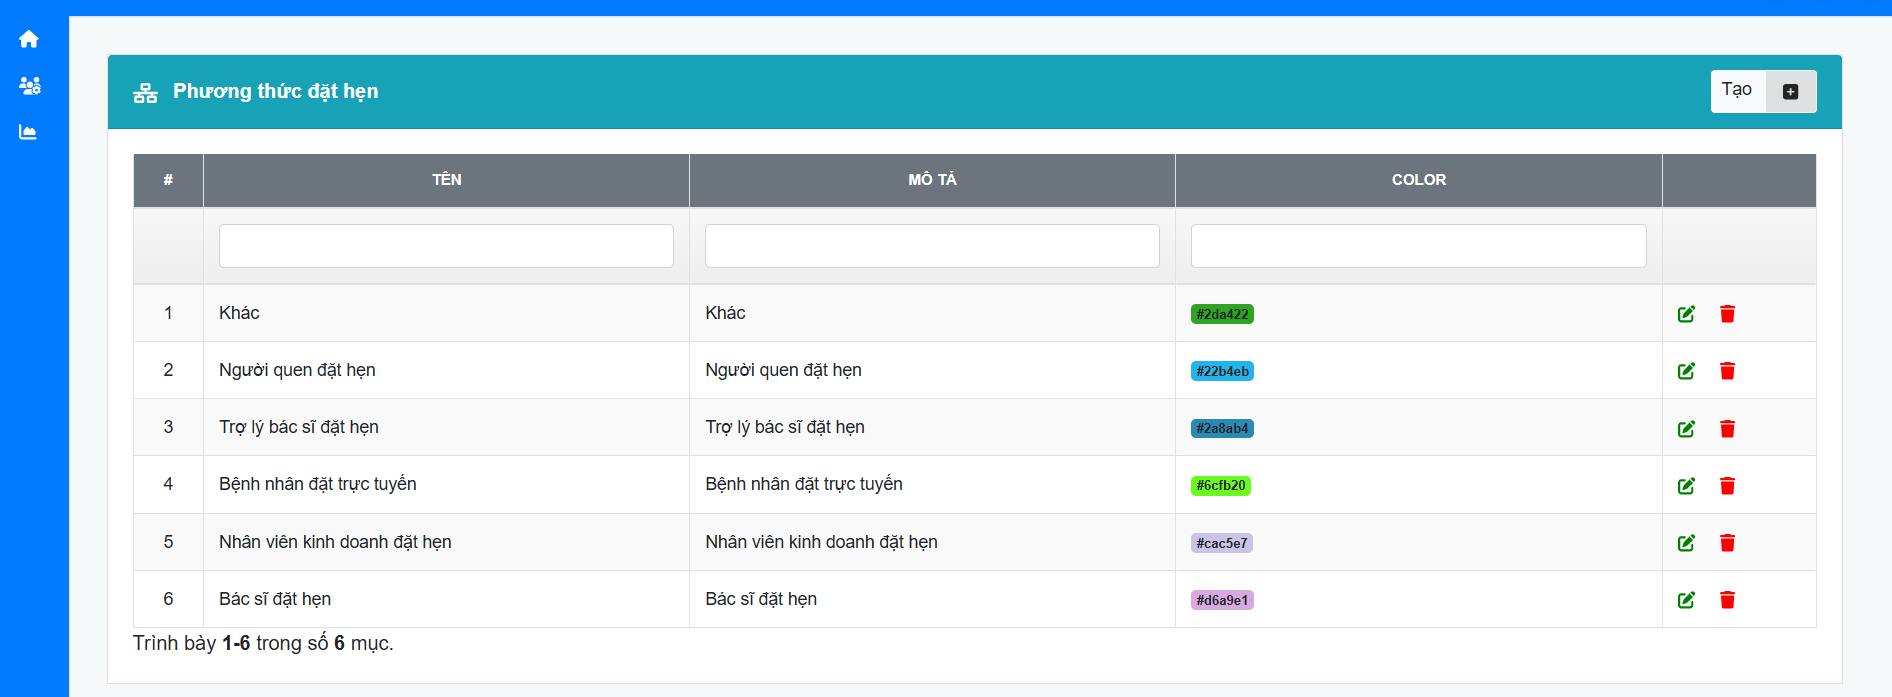Delete the Khác row
Image resolution: width=1892 pixels, height=697 pixels.
tap(1727, 314)
